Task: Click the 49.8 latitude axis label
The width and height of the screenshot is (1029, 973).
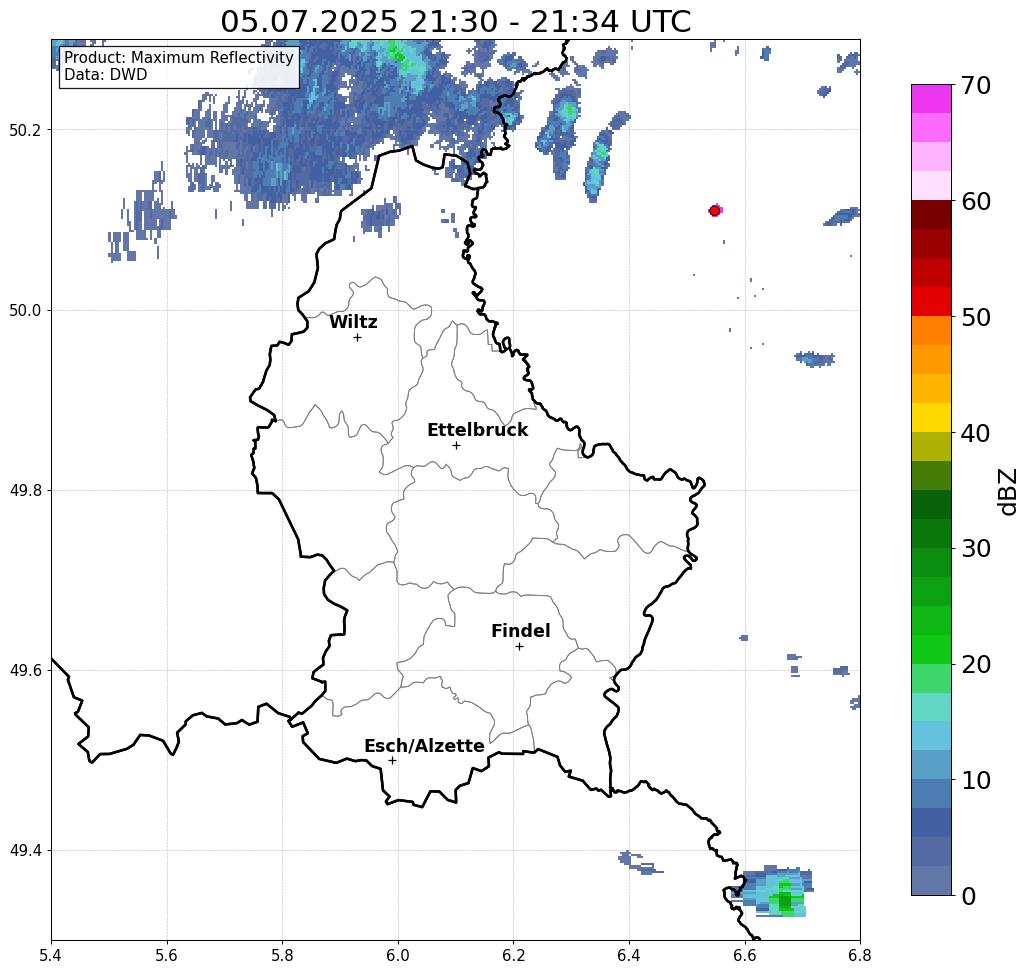Action: coord(25,491)
